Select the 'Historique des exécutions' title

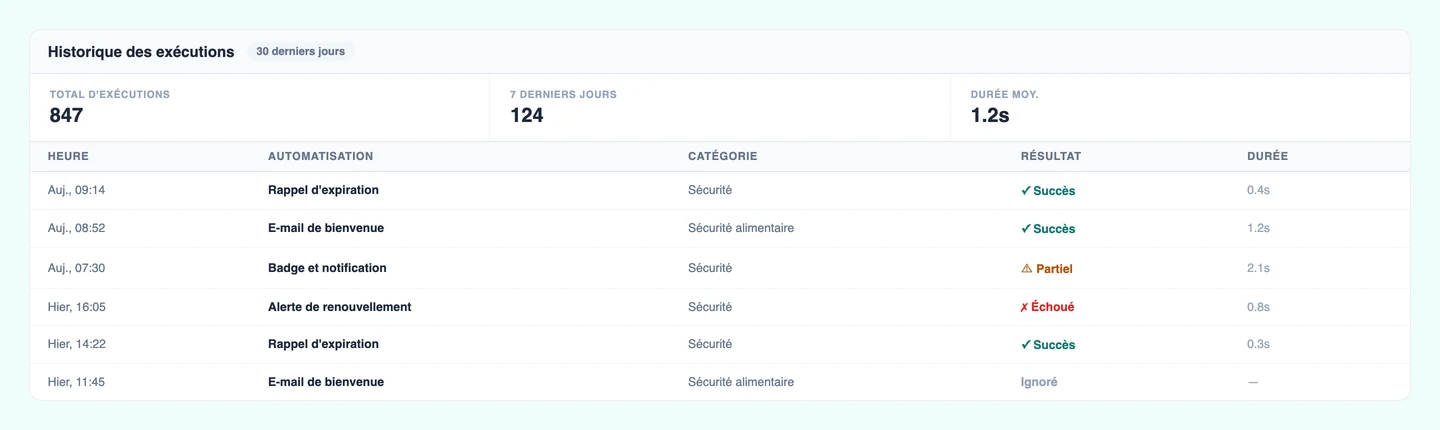141,51
